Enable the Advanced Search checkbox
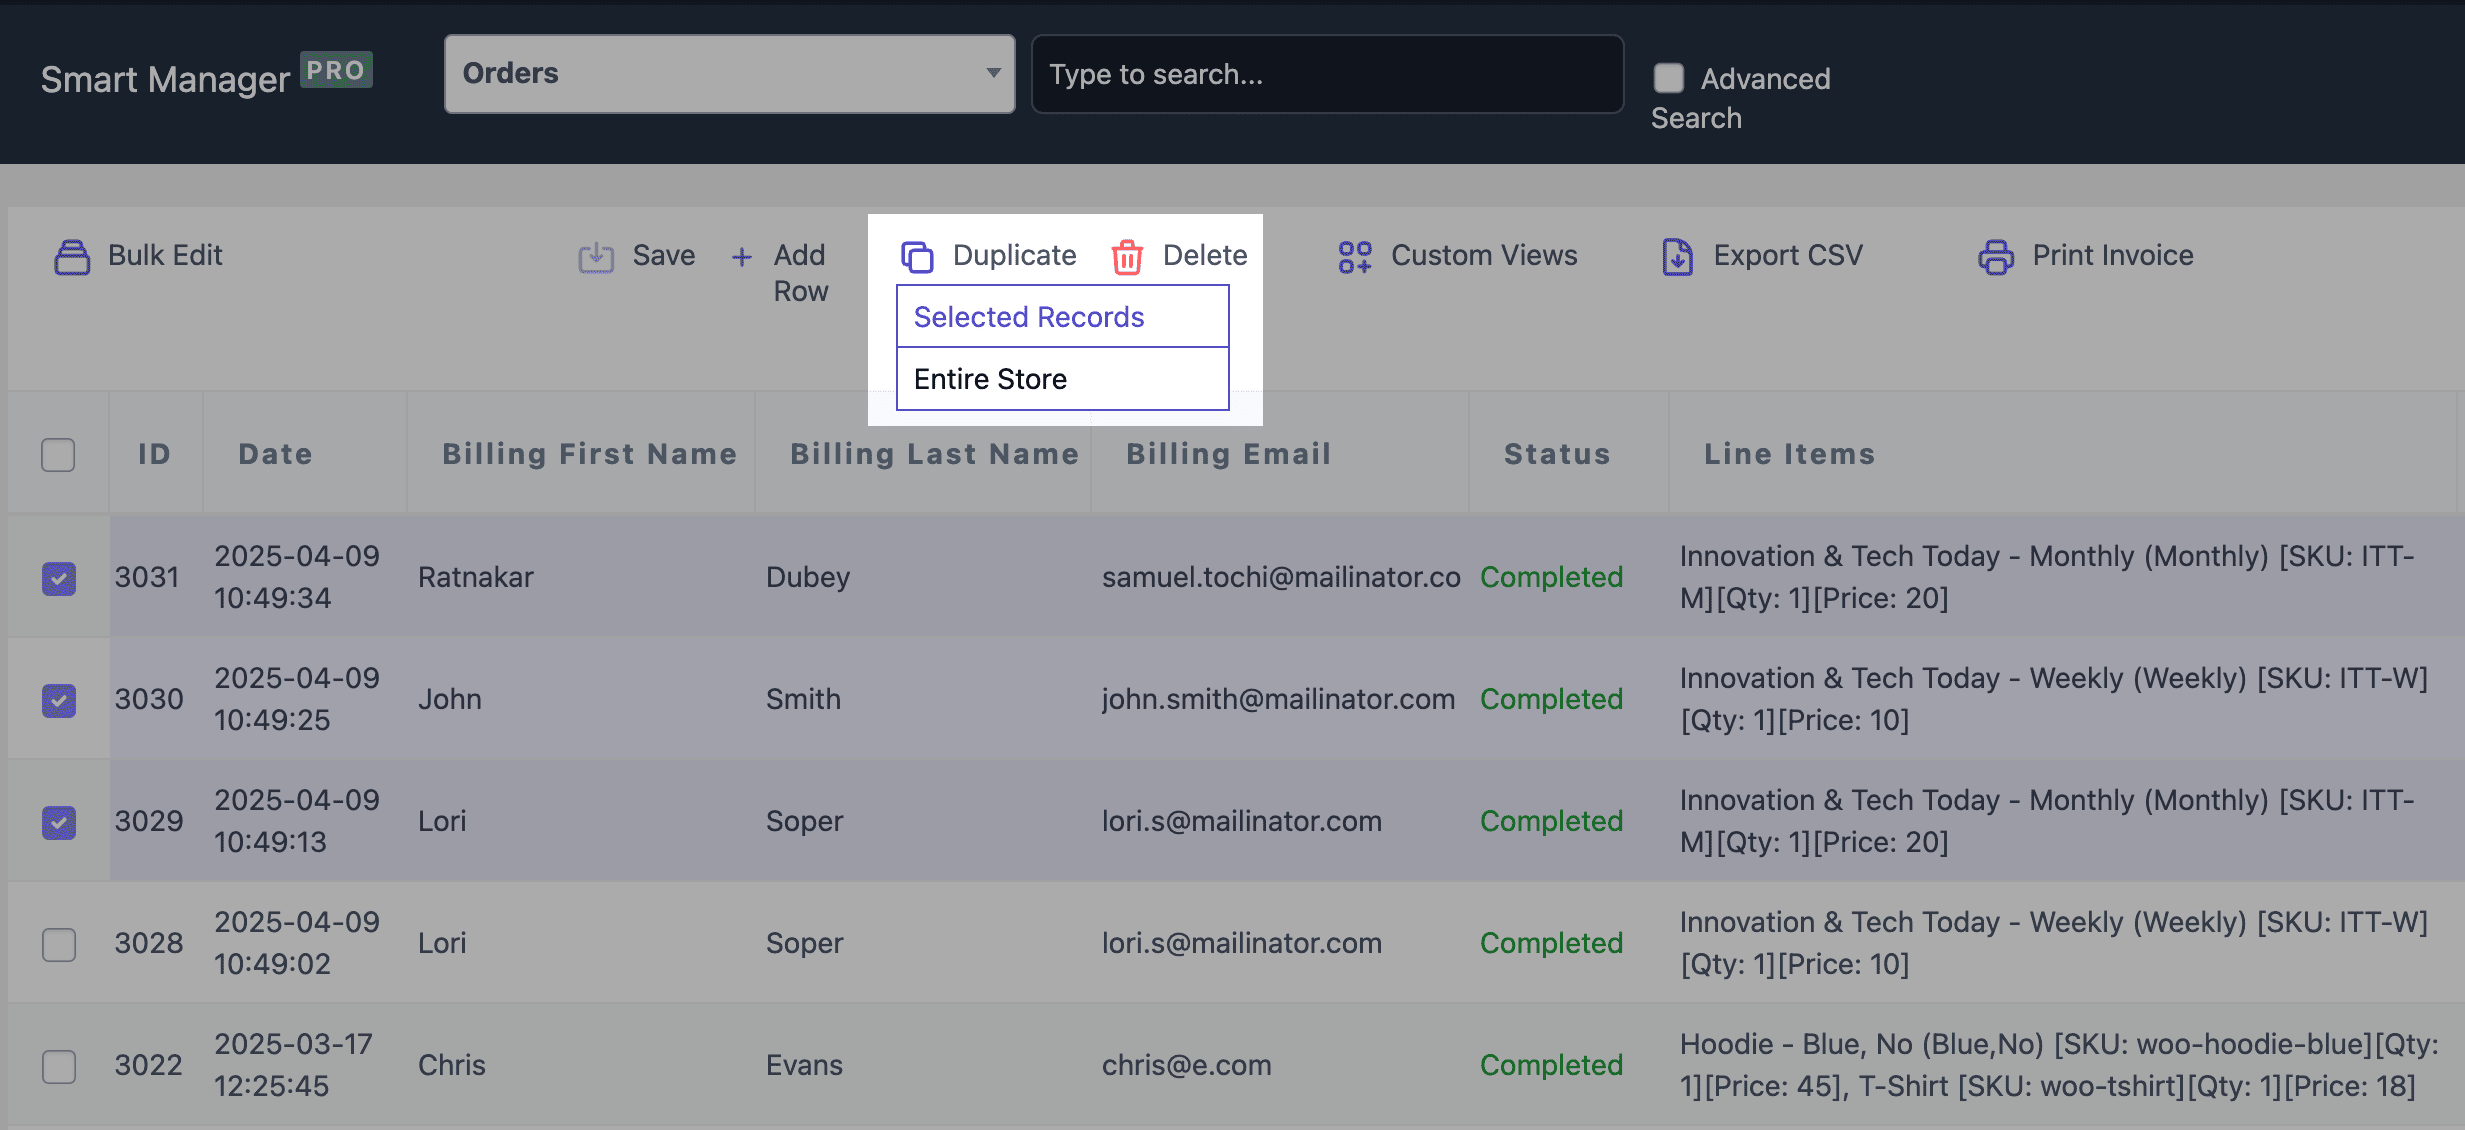The image size is (2465, 1130). 1668,78
